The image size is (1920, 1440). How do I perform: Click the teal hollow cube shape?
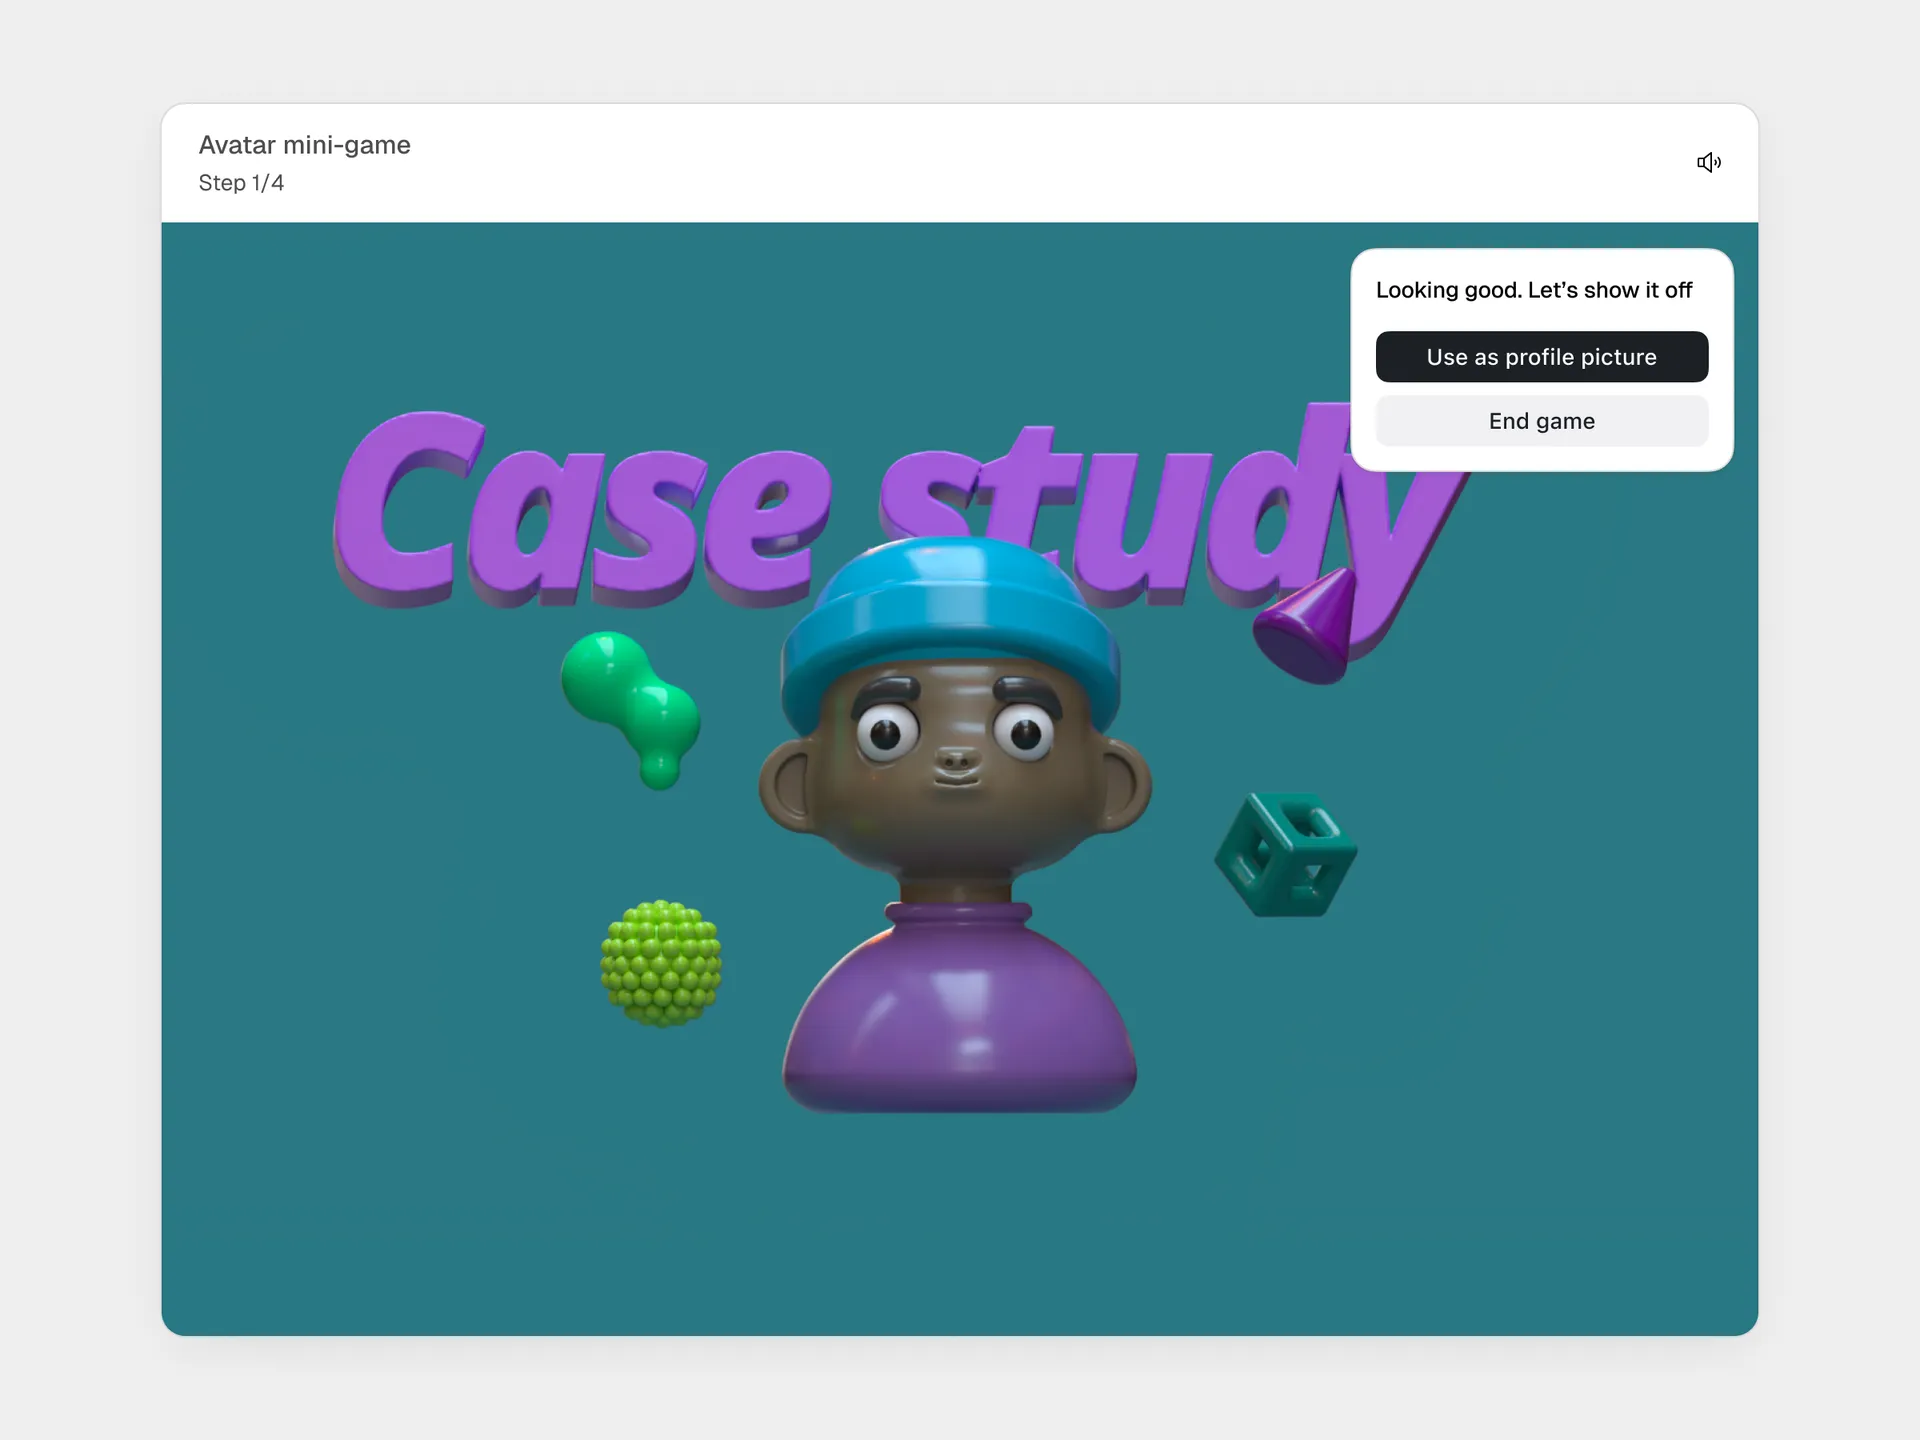tap(1285, 855)
